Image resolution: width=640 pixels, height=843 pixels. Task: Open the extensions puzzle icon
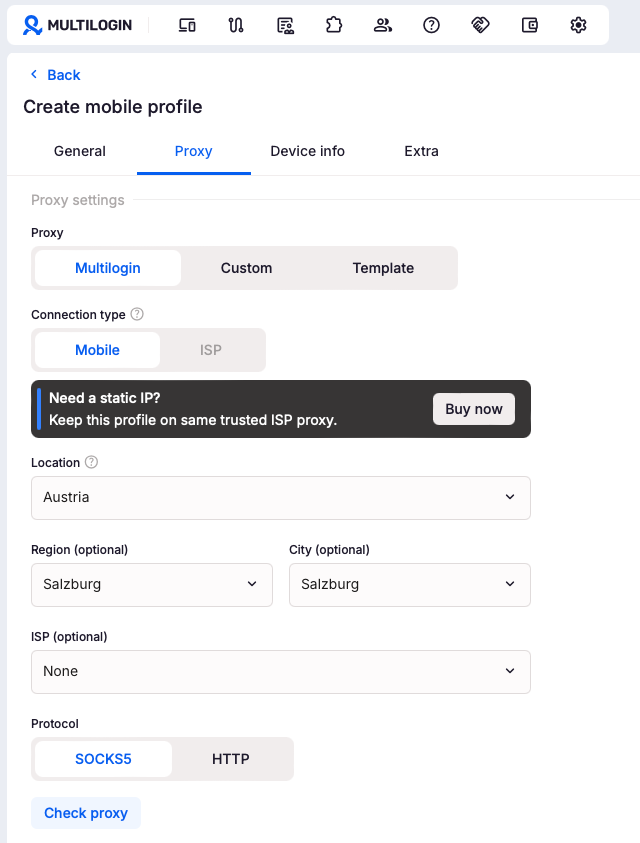point(334,25)
